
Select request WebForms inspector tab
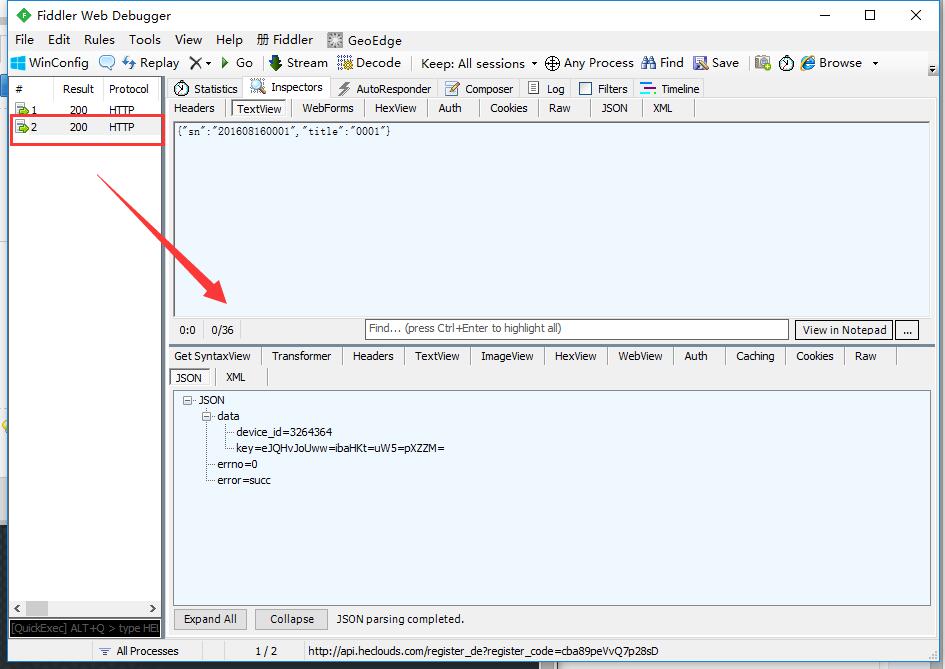point(328,108)
